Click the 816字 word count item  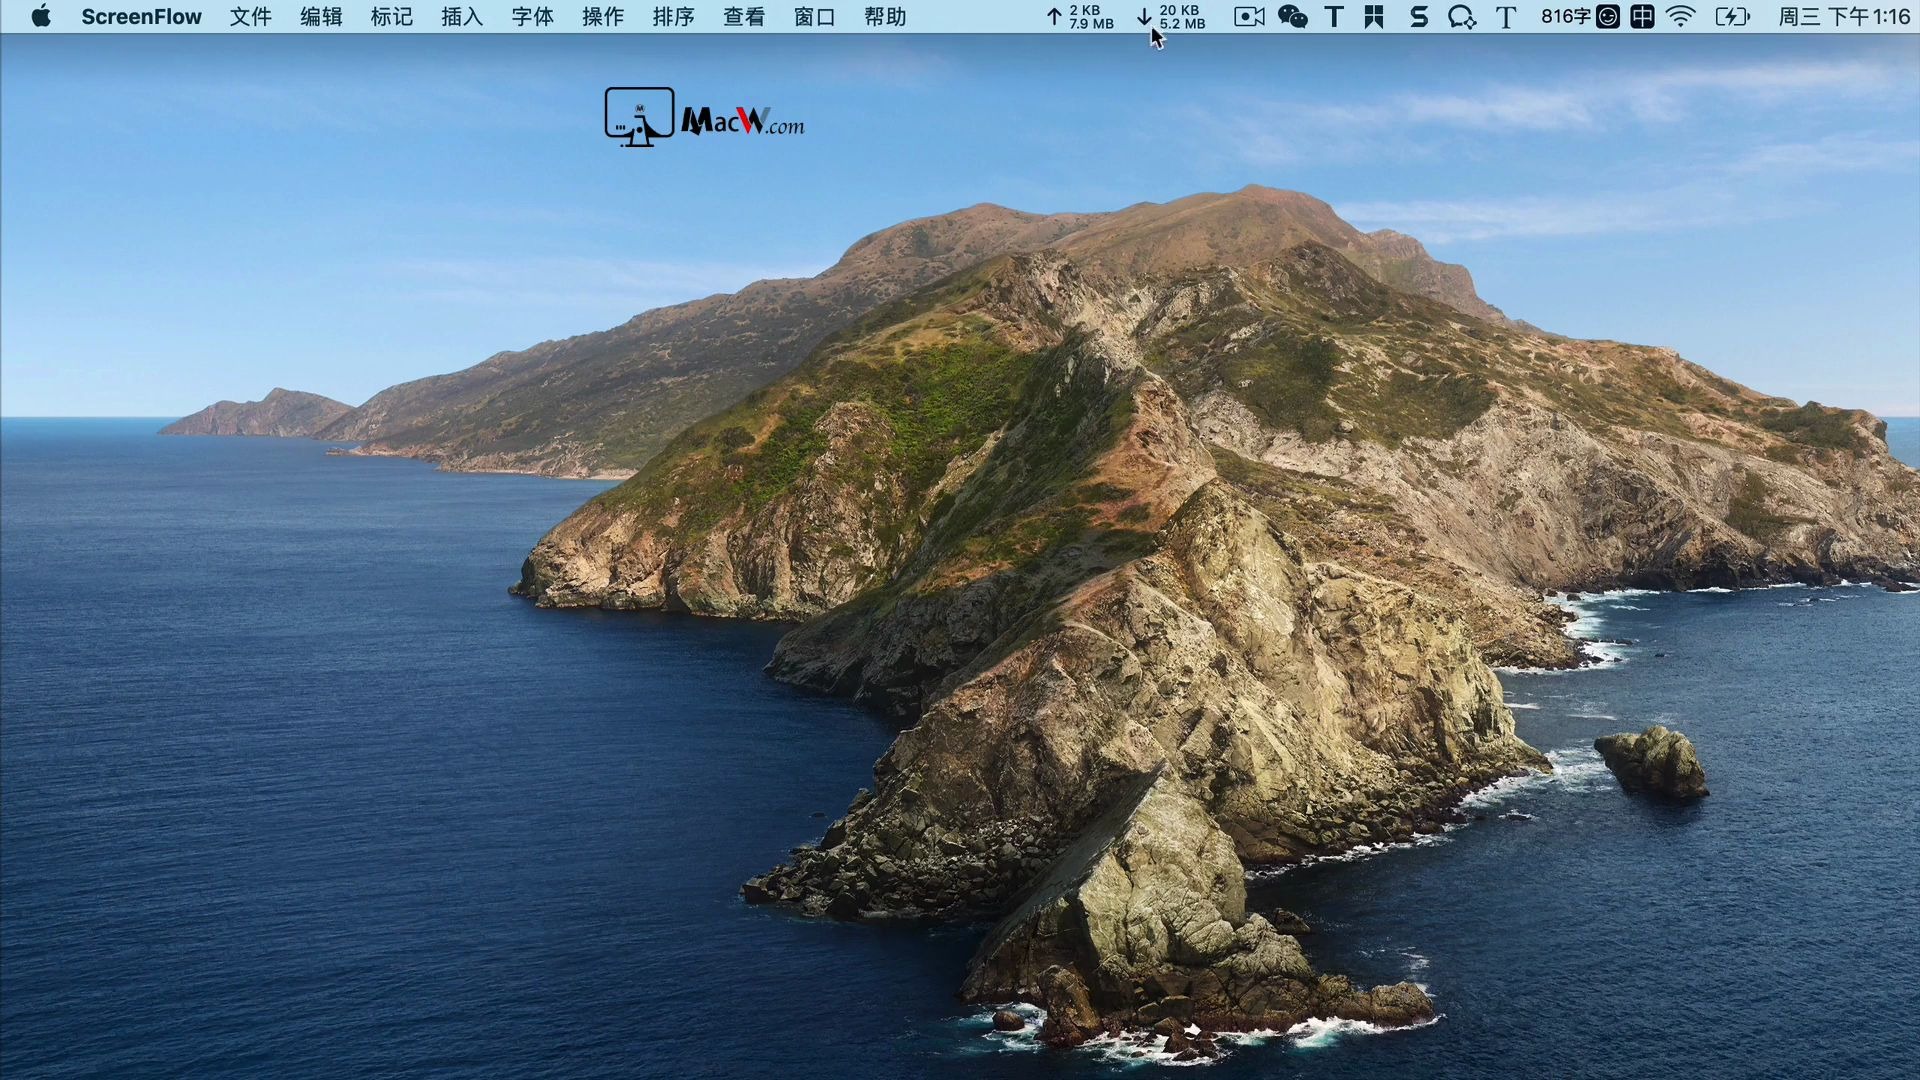click(x=1565, y=17)
